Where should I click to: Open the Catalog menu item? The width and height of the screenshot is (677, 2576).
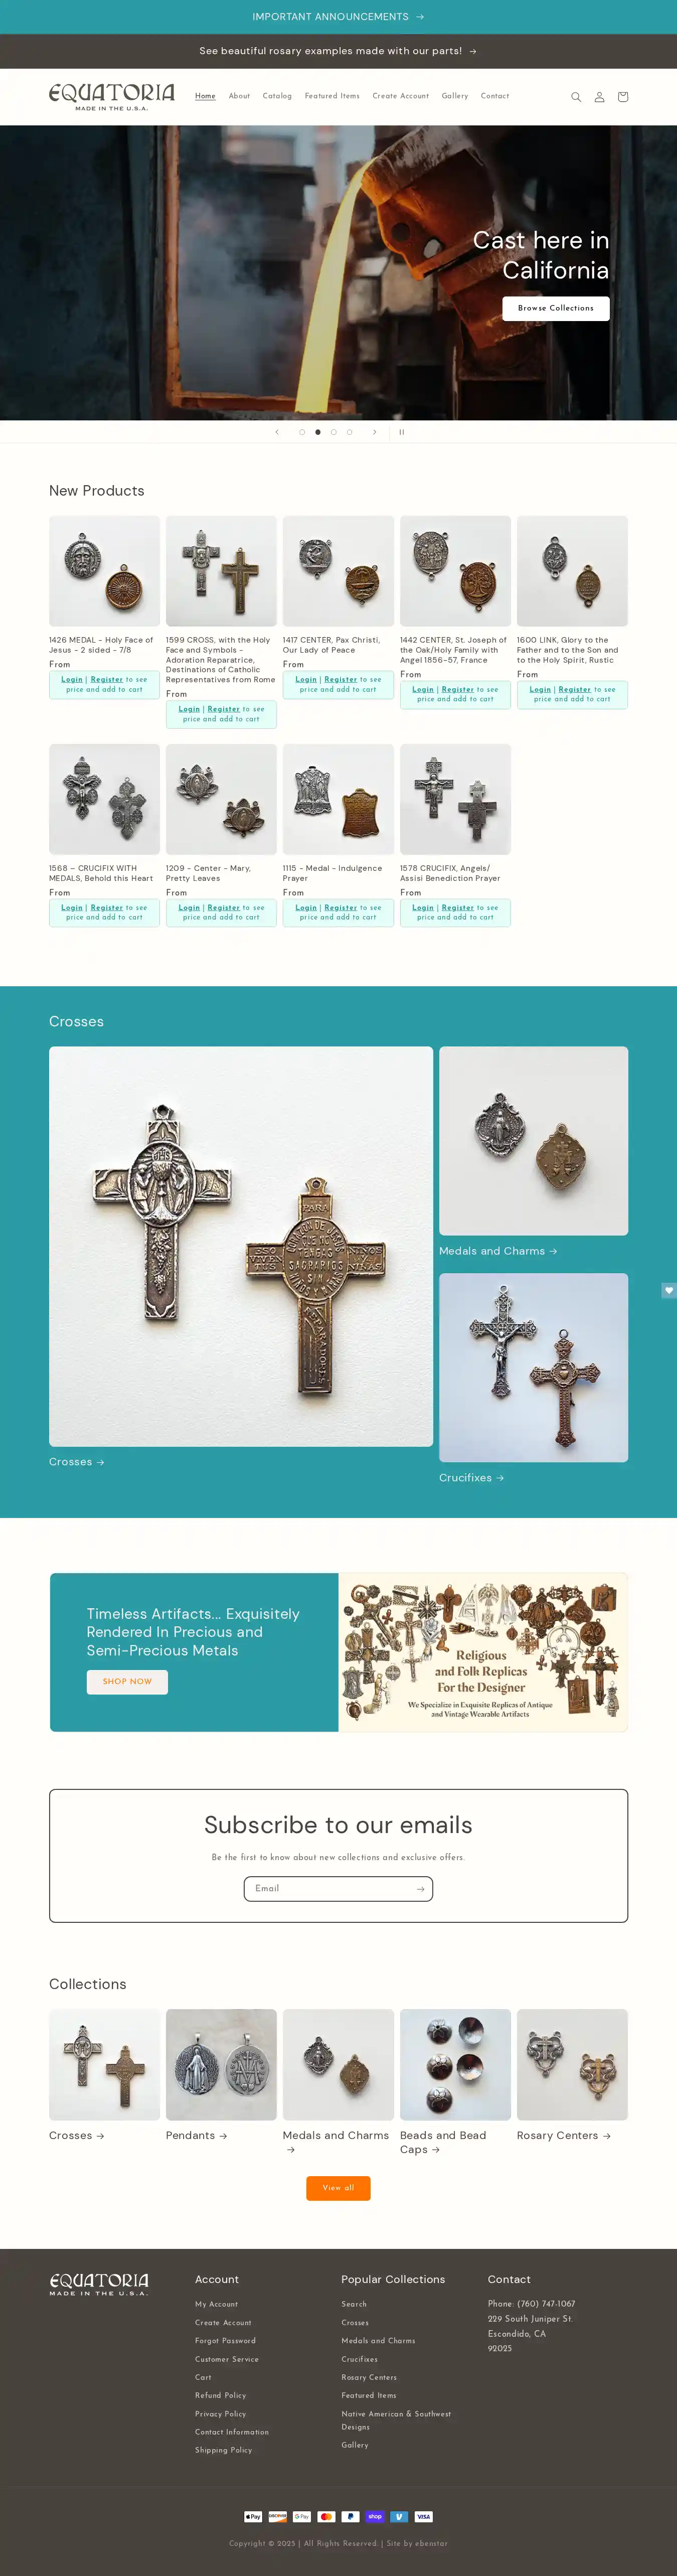(x=277, y=96)
